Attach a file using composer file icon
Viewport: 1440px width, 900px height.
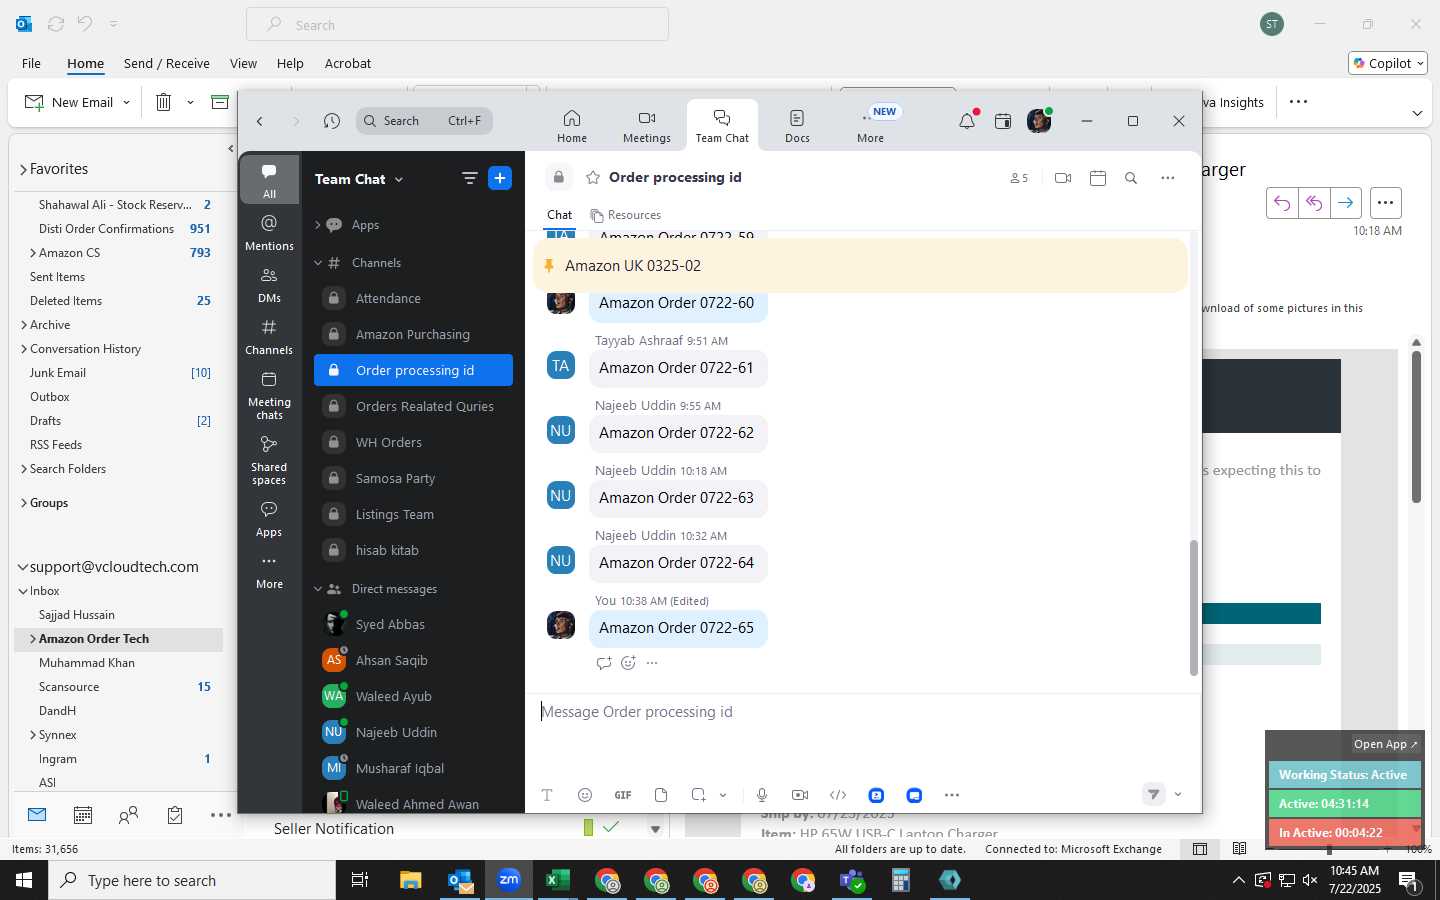(661, 795)
